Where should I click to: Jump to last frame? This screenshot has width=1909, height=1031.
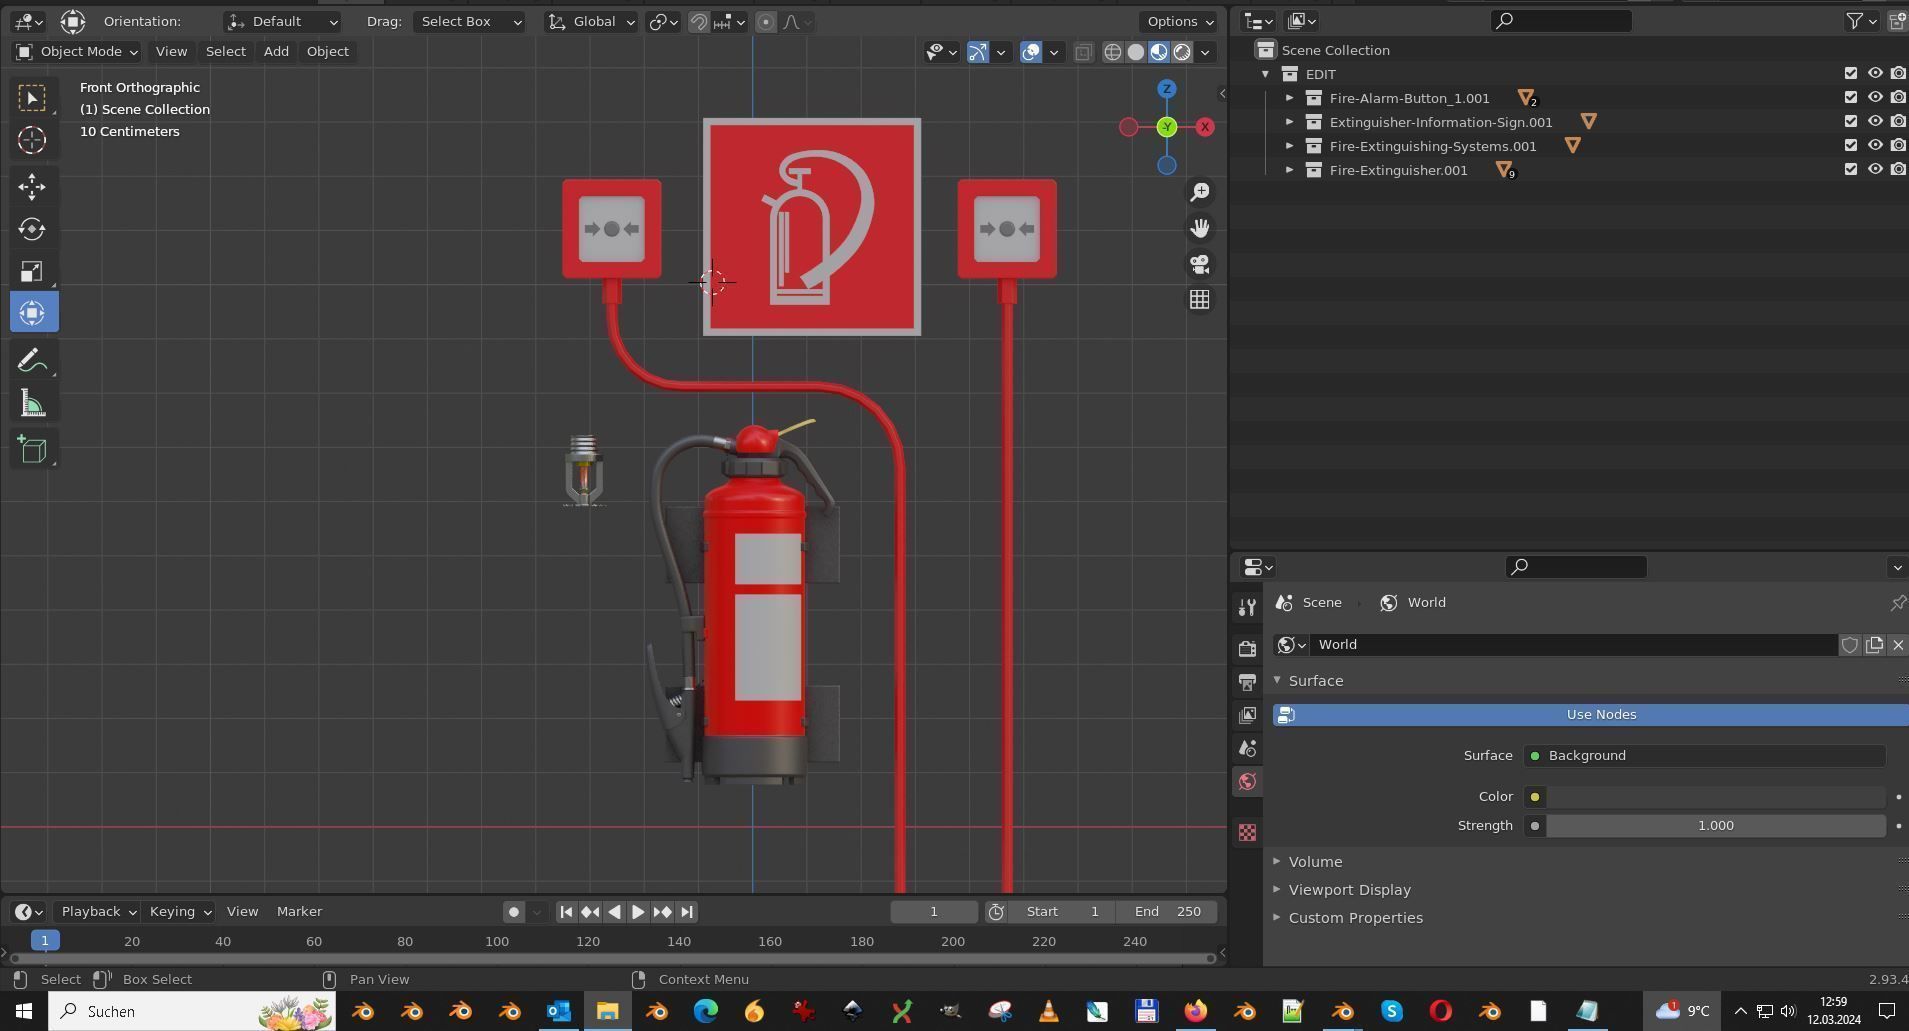[x=687, y=912]
